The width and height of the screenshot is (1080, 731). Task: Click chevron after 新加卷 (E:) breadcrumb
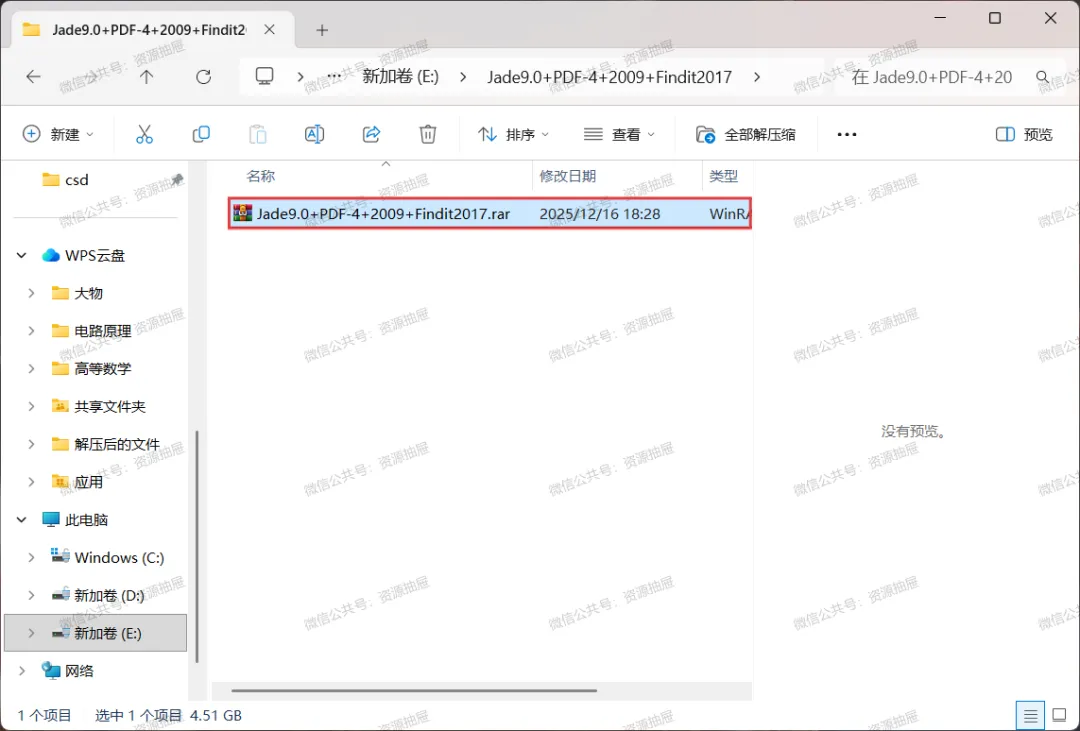coord(463,76)
